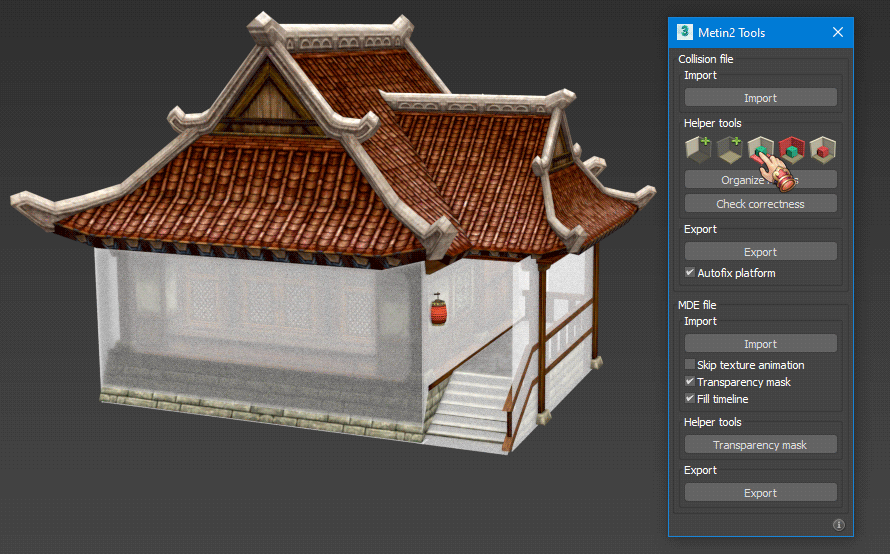Close the Metin2 Tools window

tap(838, 32)
